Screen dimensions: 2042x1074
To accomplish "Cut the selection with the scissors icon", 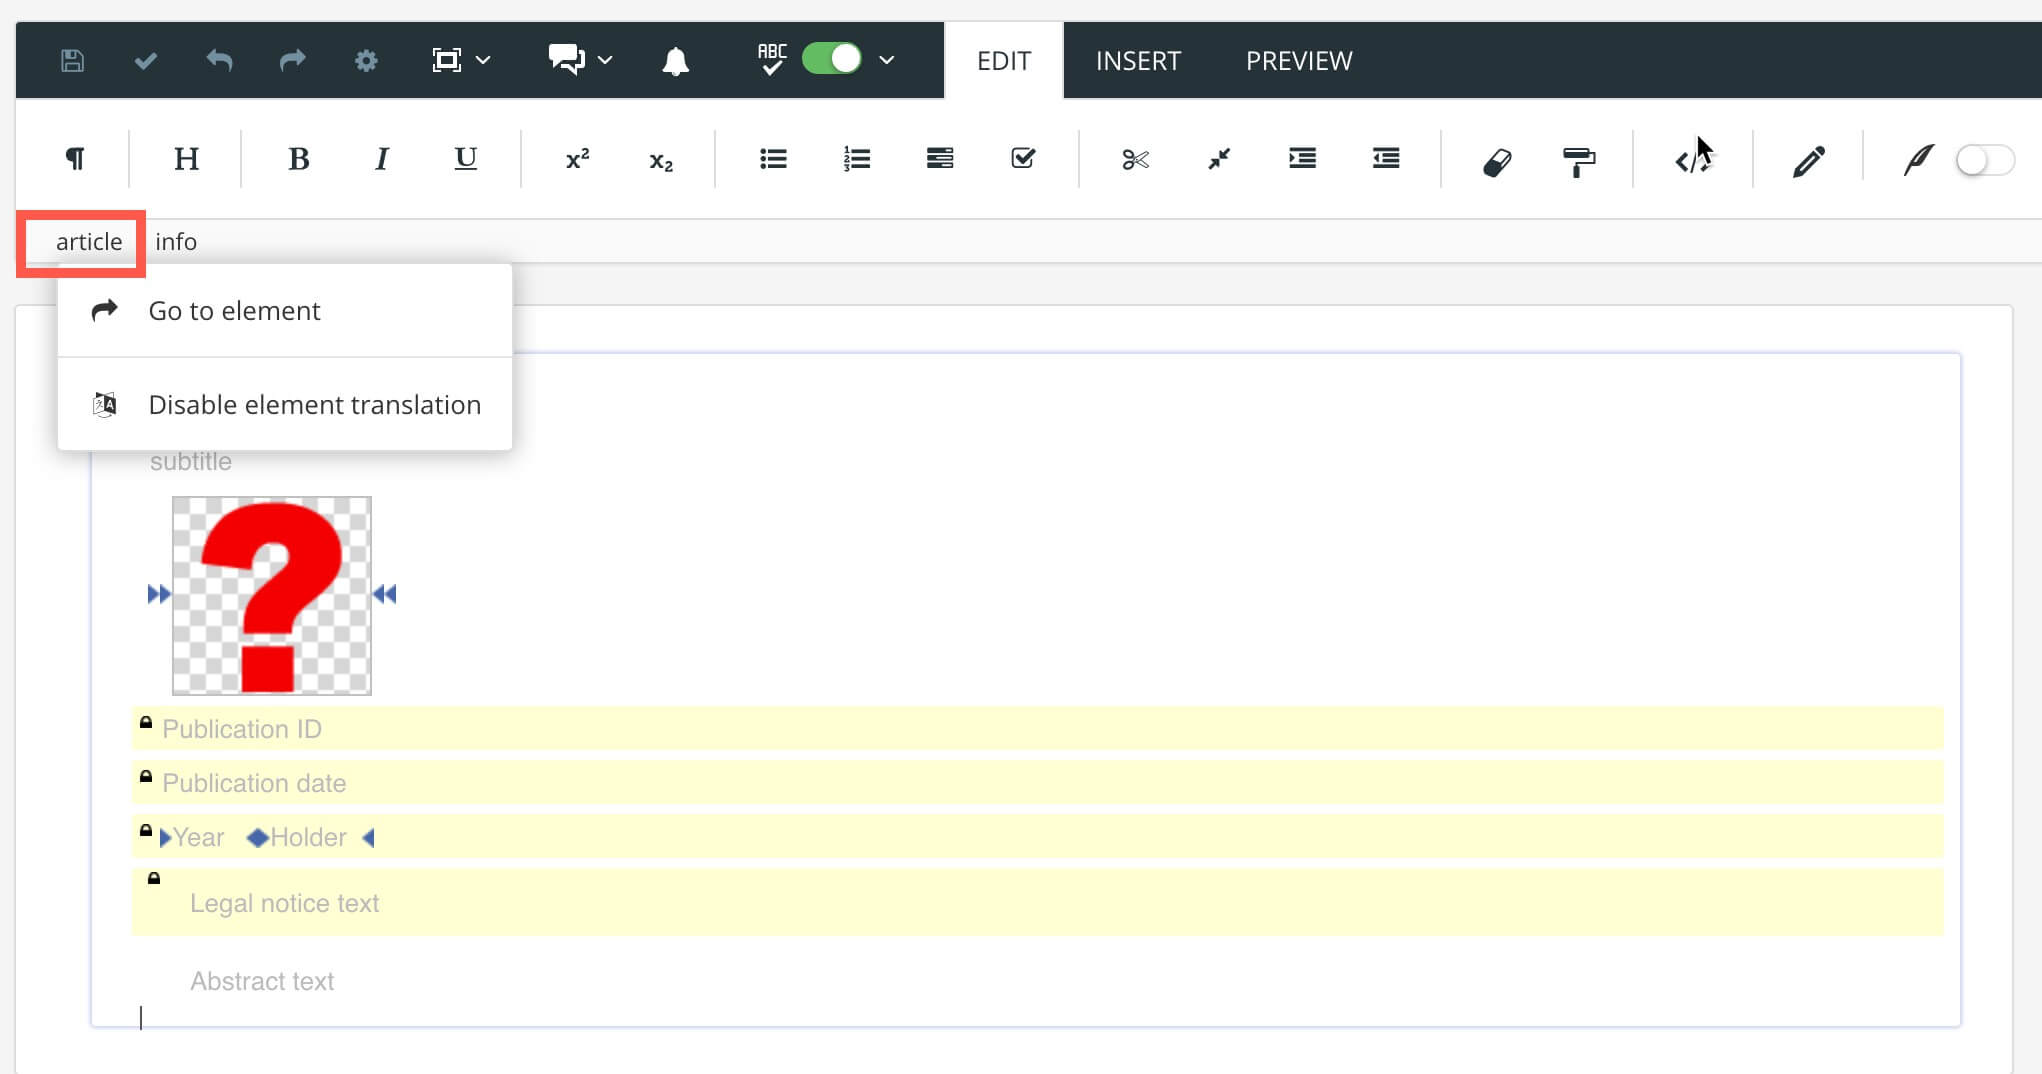I will pyautogui.click(x=1133, y=158).
